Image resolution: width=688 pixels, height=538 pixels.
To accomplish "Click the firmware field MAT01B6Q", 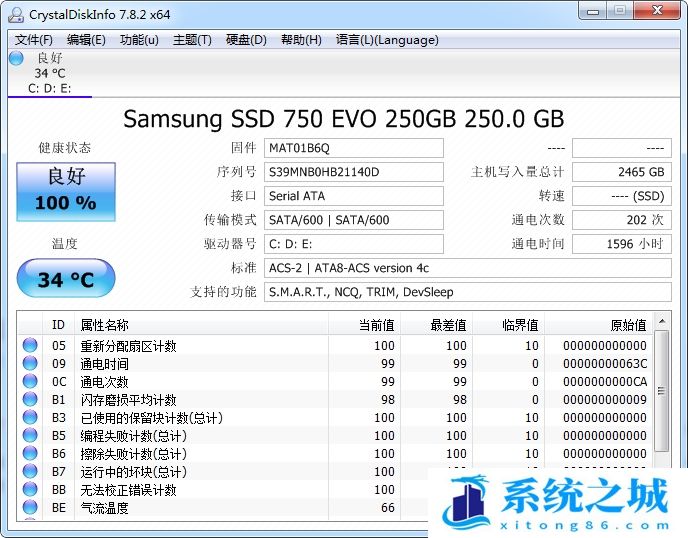I will pos(354,148).
